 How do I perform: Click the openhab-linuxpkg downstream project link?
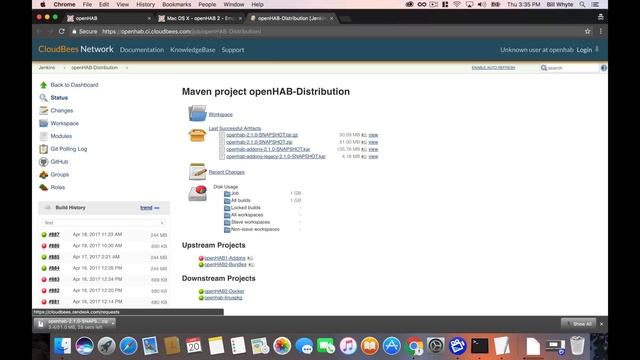223,298
